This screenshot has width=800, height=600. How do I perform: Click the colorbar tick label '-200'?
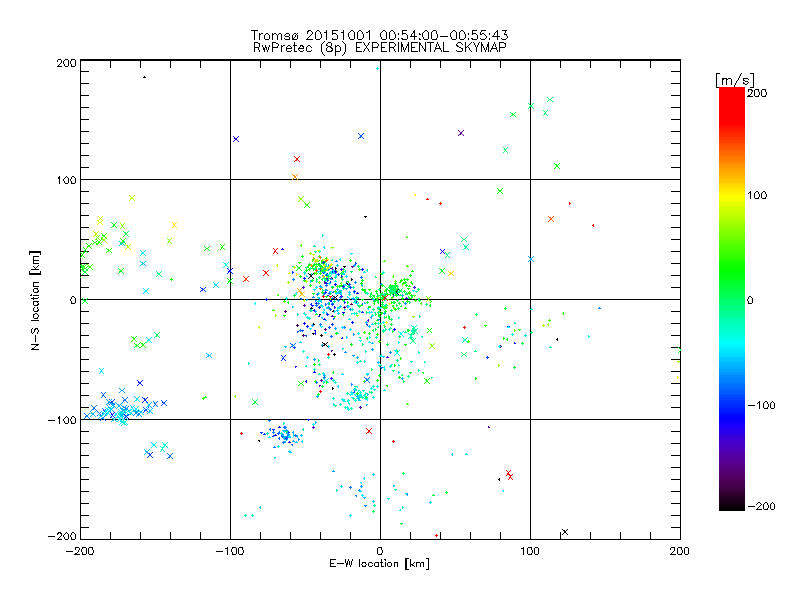(x=761, y=506)
